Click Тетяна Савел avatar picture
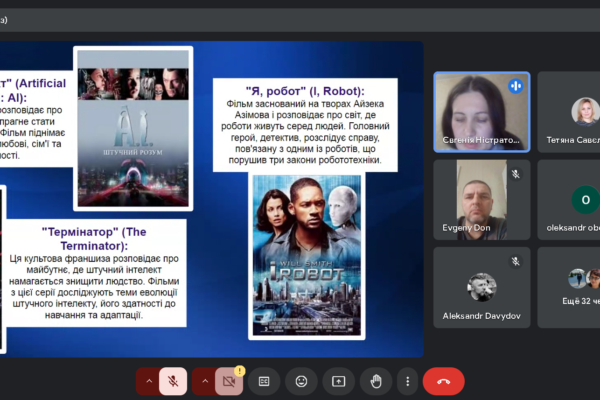Screen dimensions: 600x400 585,112
